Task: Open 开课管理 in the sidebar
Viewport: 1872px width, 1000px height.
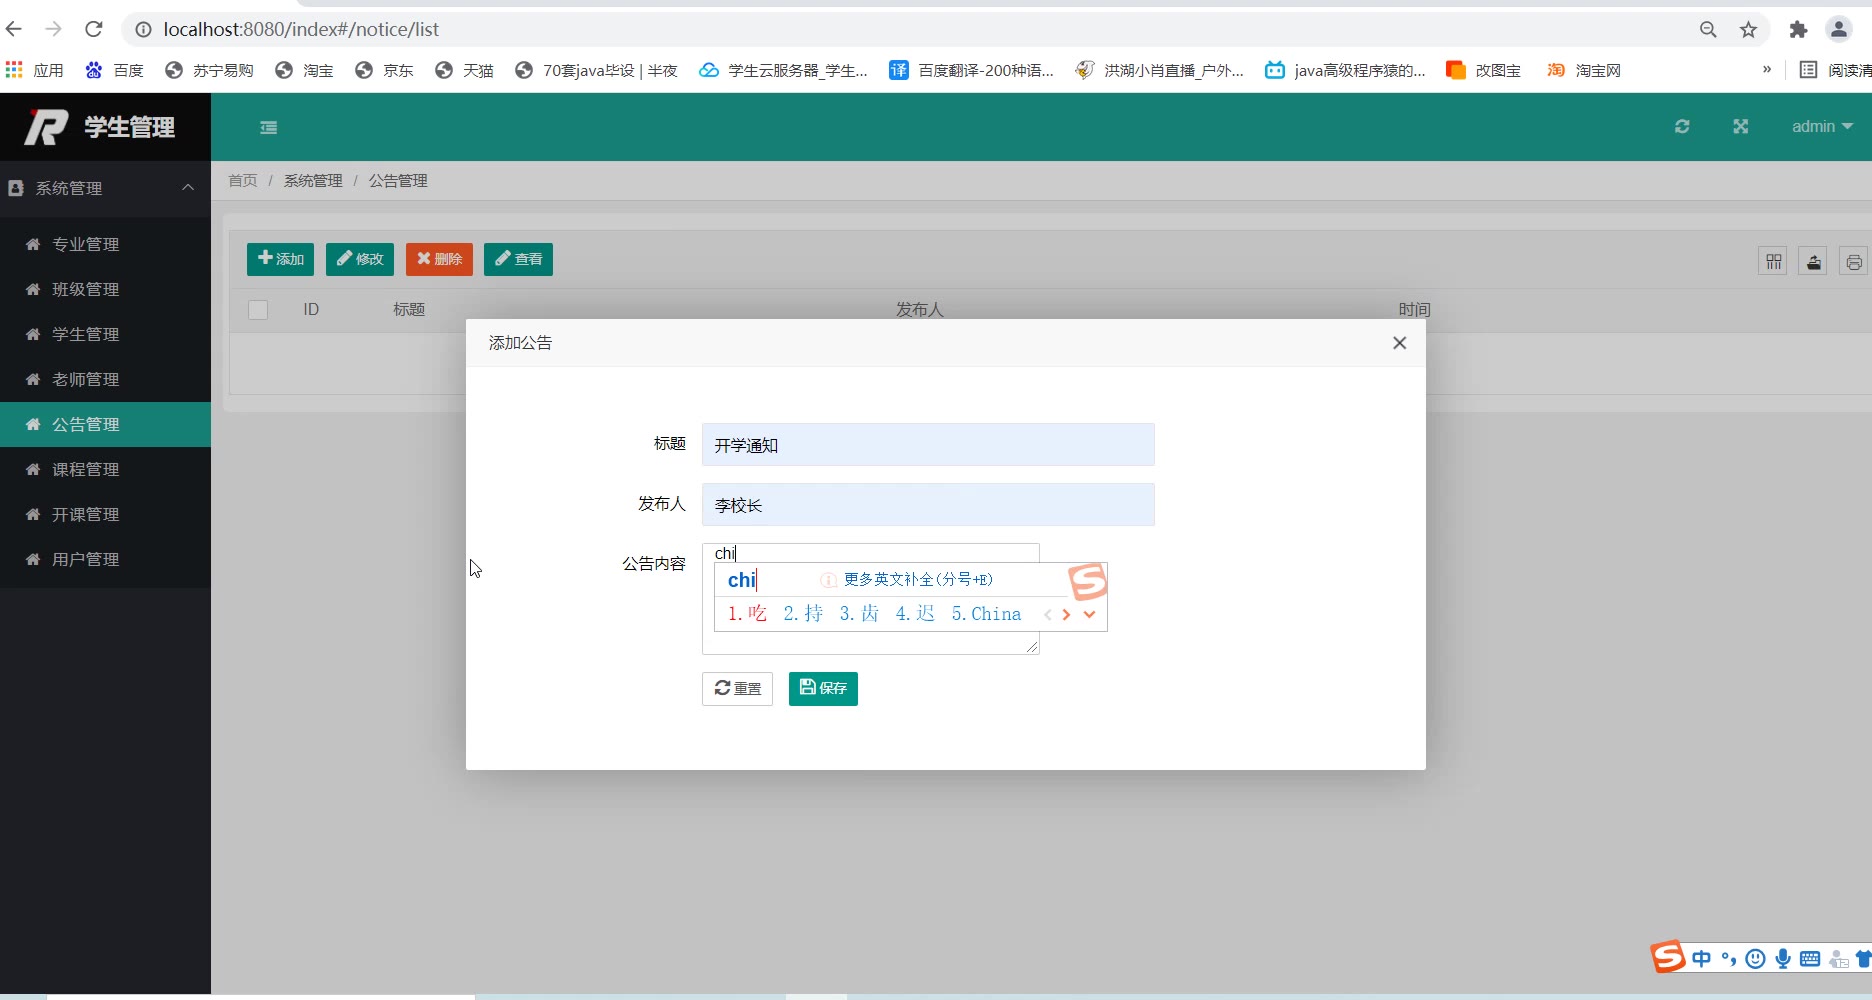Action: (x=105, y=514)
